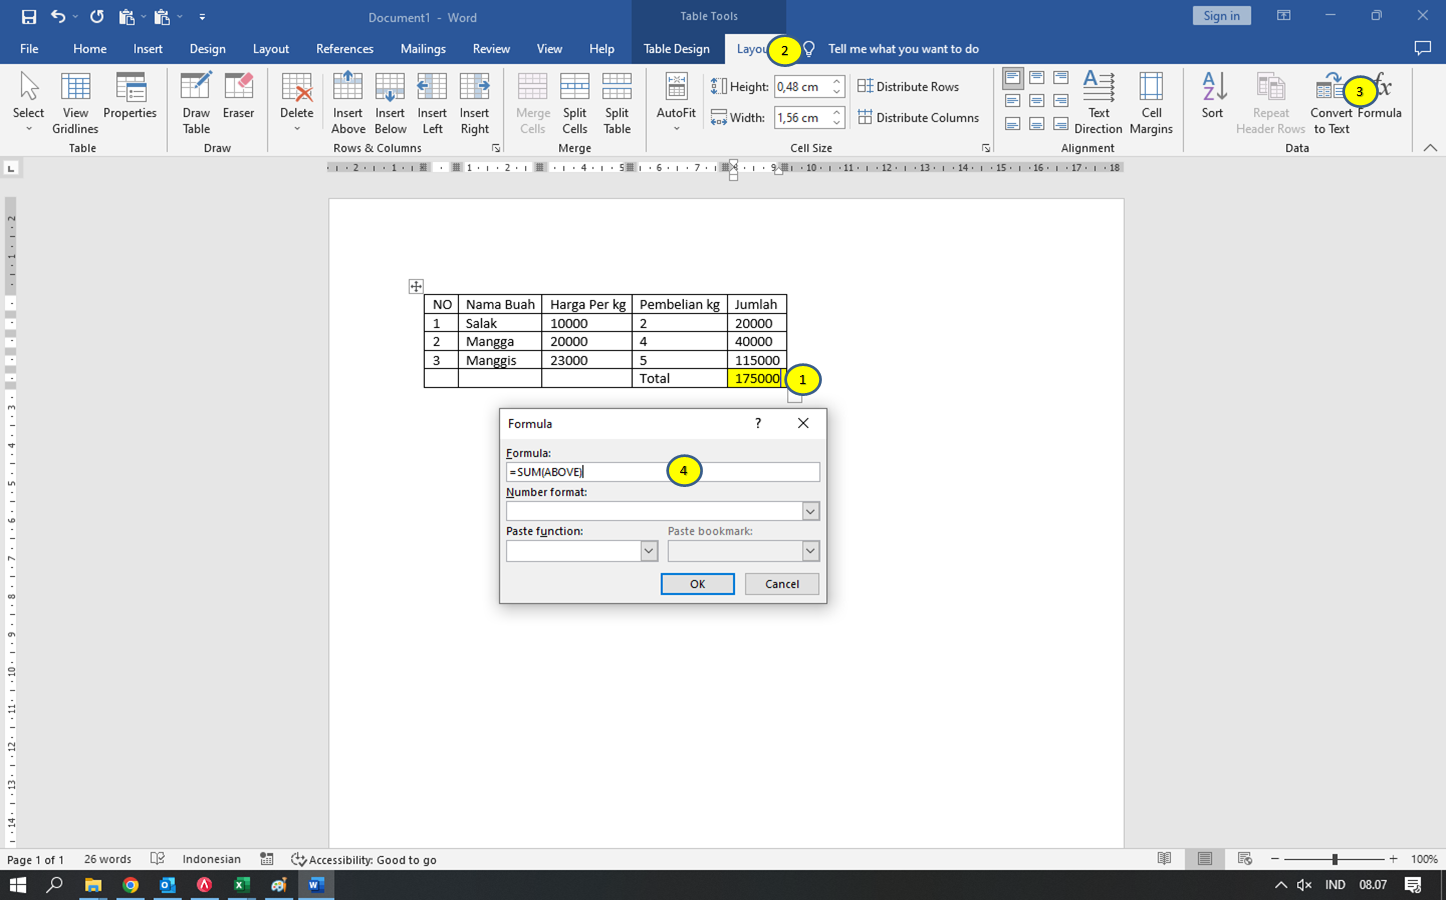1446x900 pixels.
Task: Click the Indonesian language indicator
Action: (x=211, y=860)
